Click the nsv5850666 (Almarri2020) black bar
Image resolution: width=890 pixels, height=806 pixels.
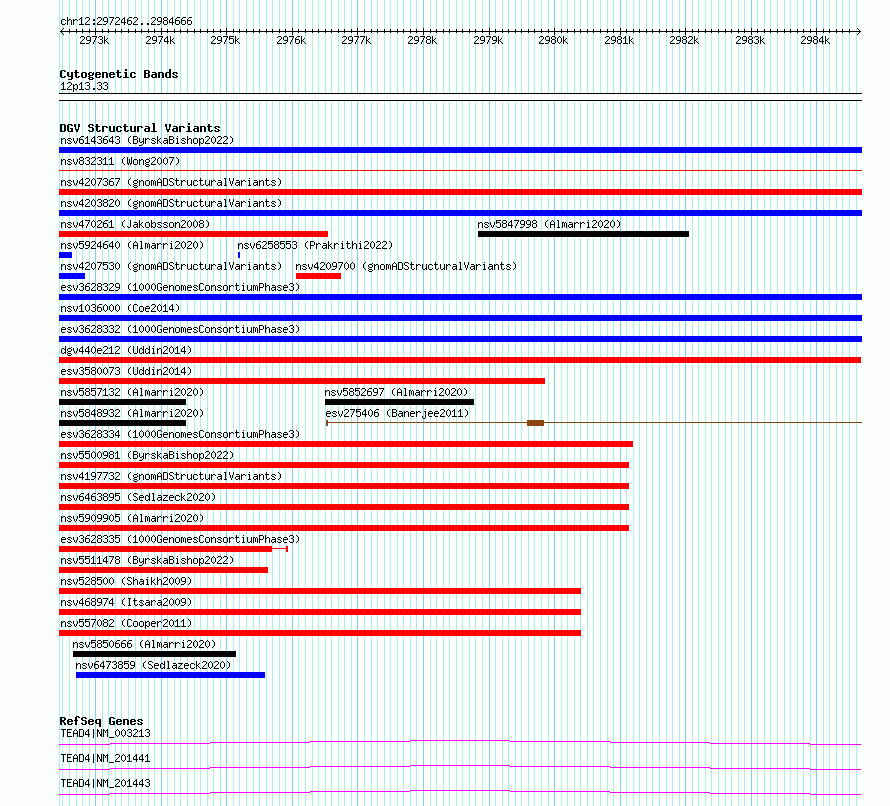[x=154, y=654]
